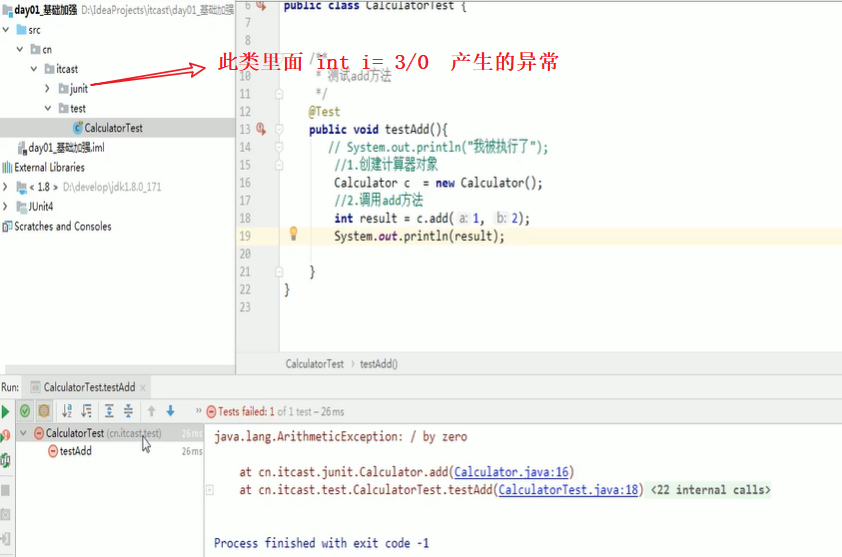Toggle show ignored tests icon

(44, 411)
